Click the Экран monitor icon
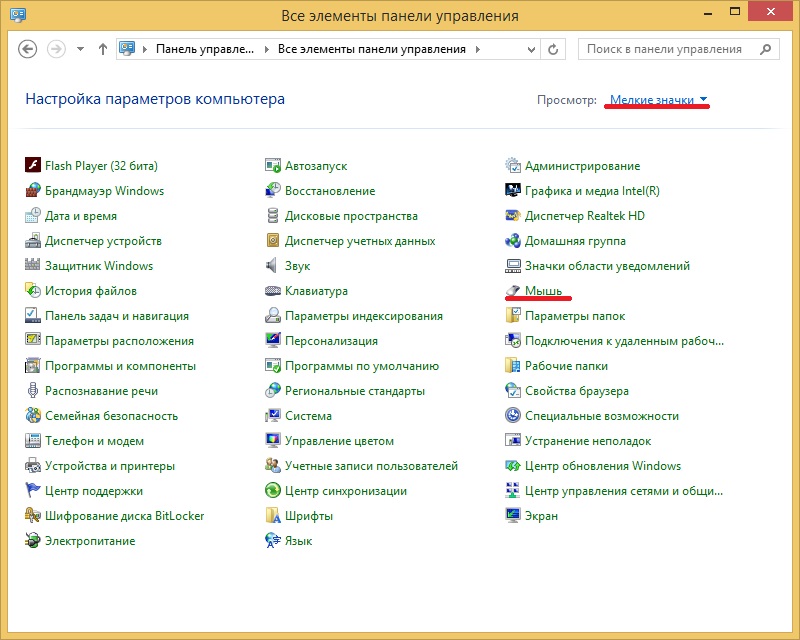Image resolution: width=800 pixels, height=640 pixels. tap(513, 515)
